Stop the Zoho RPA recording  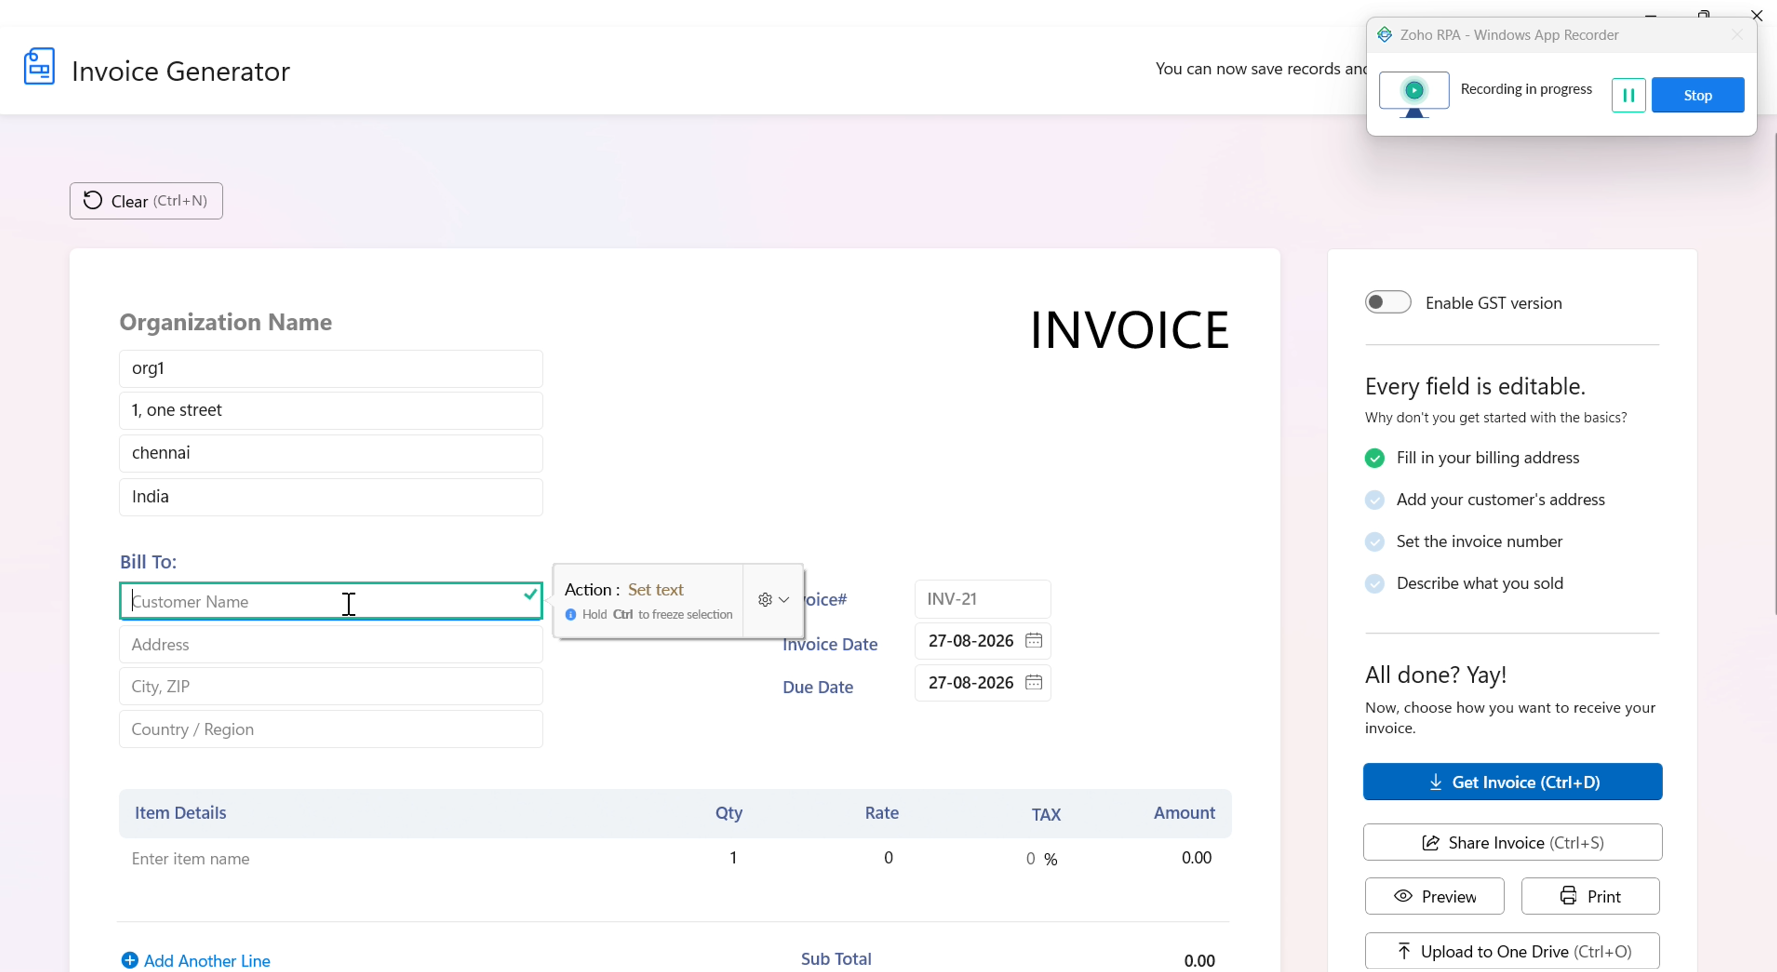tap(1698, 95)
